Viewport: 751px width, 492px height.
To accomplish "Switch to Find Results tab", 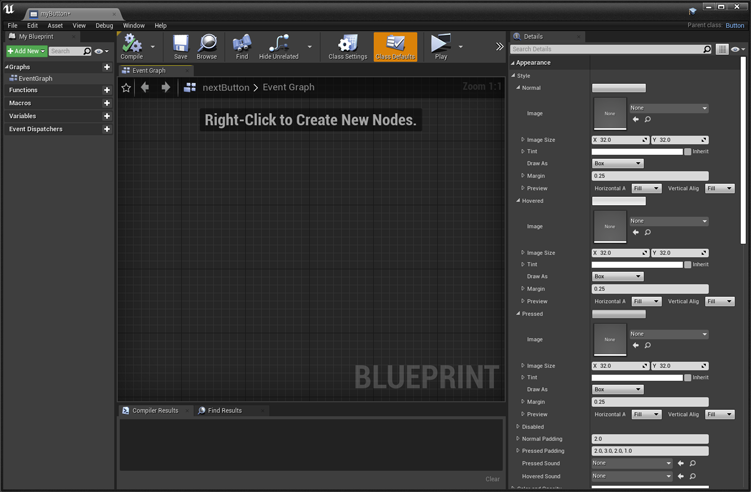I will pos(225,411).
